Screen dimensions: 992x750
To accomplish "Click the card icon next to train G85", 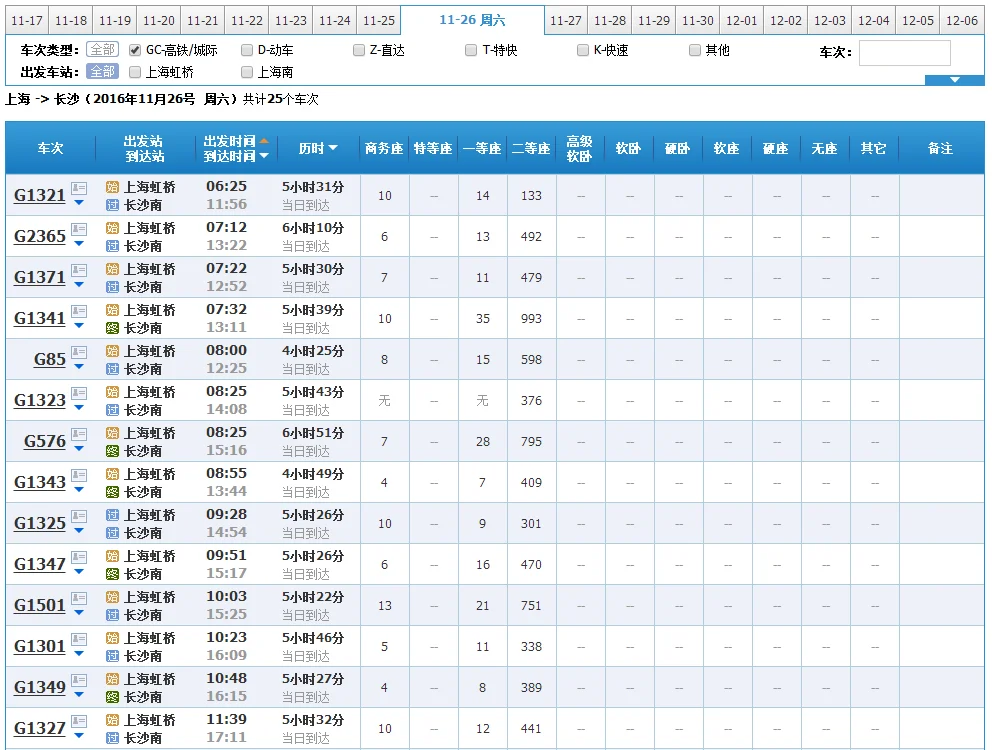I will pos(80,350).
